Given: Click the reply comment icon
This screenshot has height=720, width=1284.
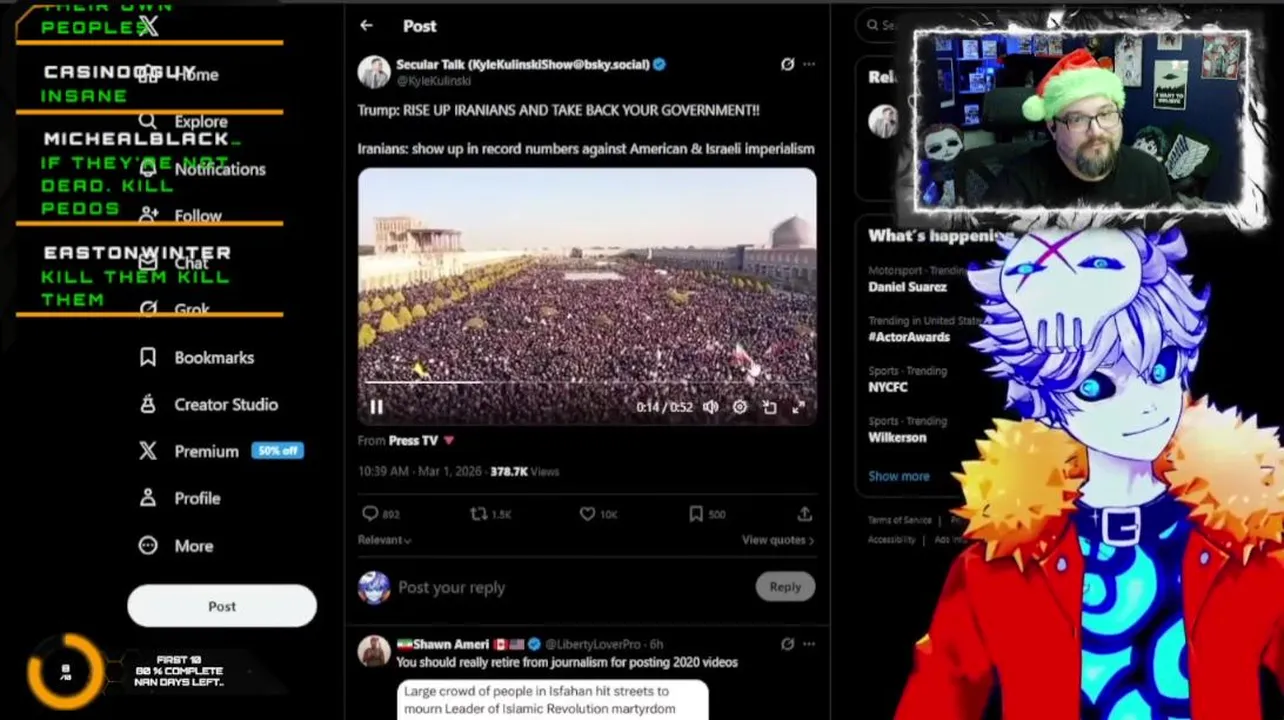Looking at the screenshot, I should click(x=370, y=514).
